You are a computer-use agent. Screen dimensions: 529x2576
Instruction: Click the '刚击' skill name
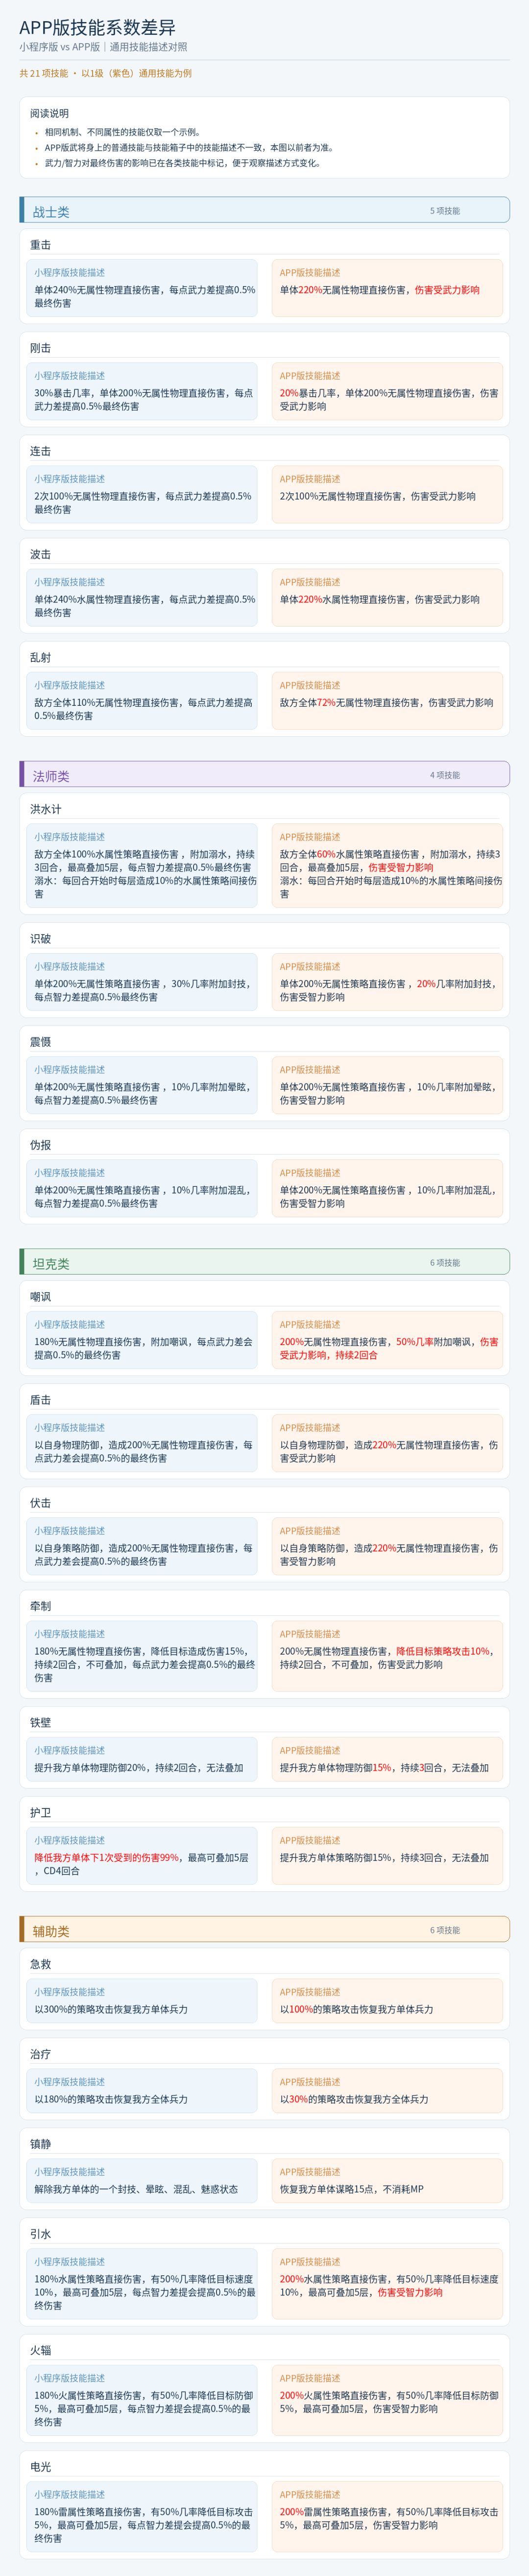(x=40, y=348)
